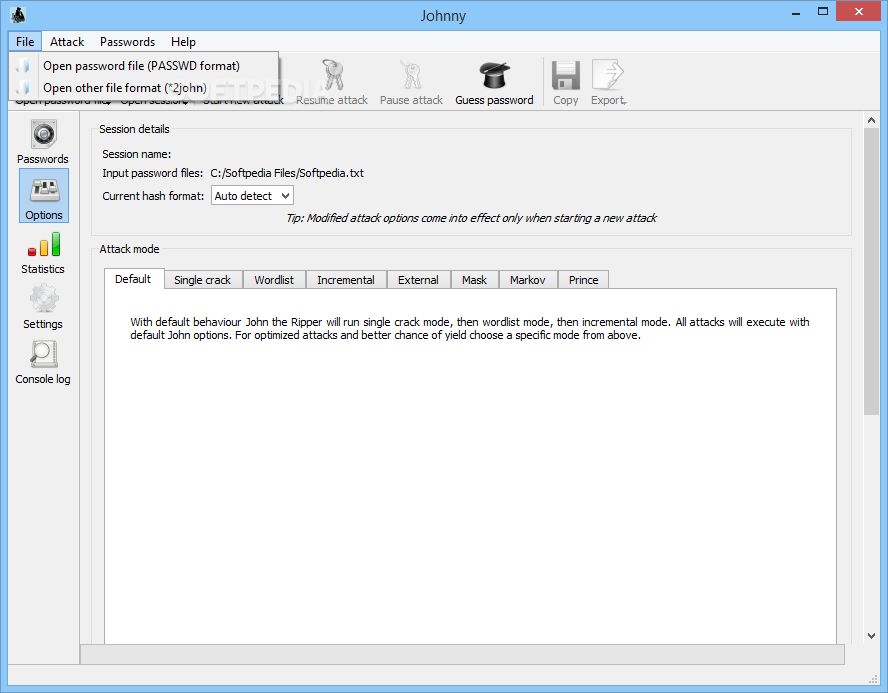The width and height of the screenshot is (888, 693).
Task: Open the Help menu
Action: [x=183, y=42]
